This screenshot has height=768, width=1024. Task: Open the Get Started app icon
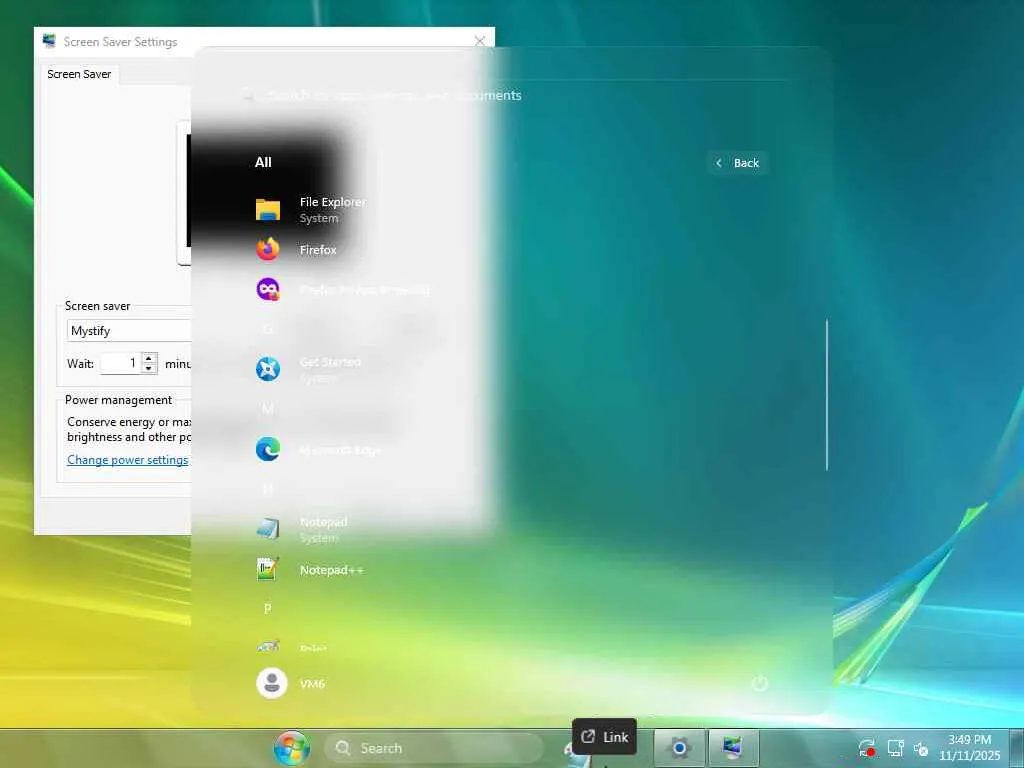point(268,369)
